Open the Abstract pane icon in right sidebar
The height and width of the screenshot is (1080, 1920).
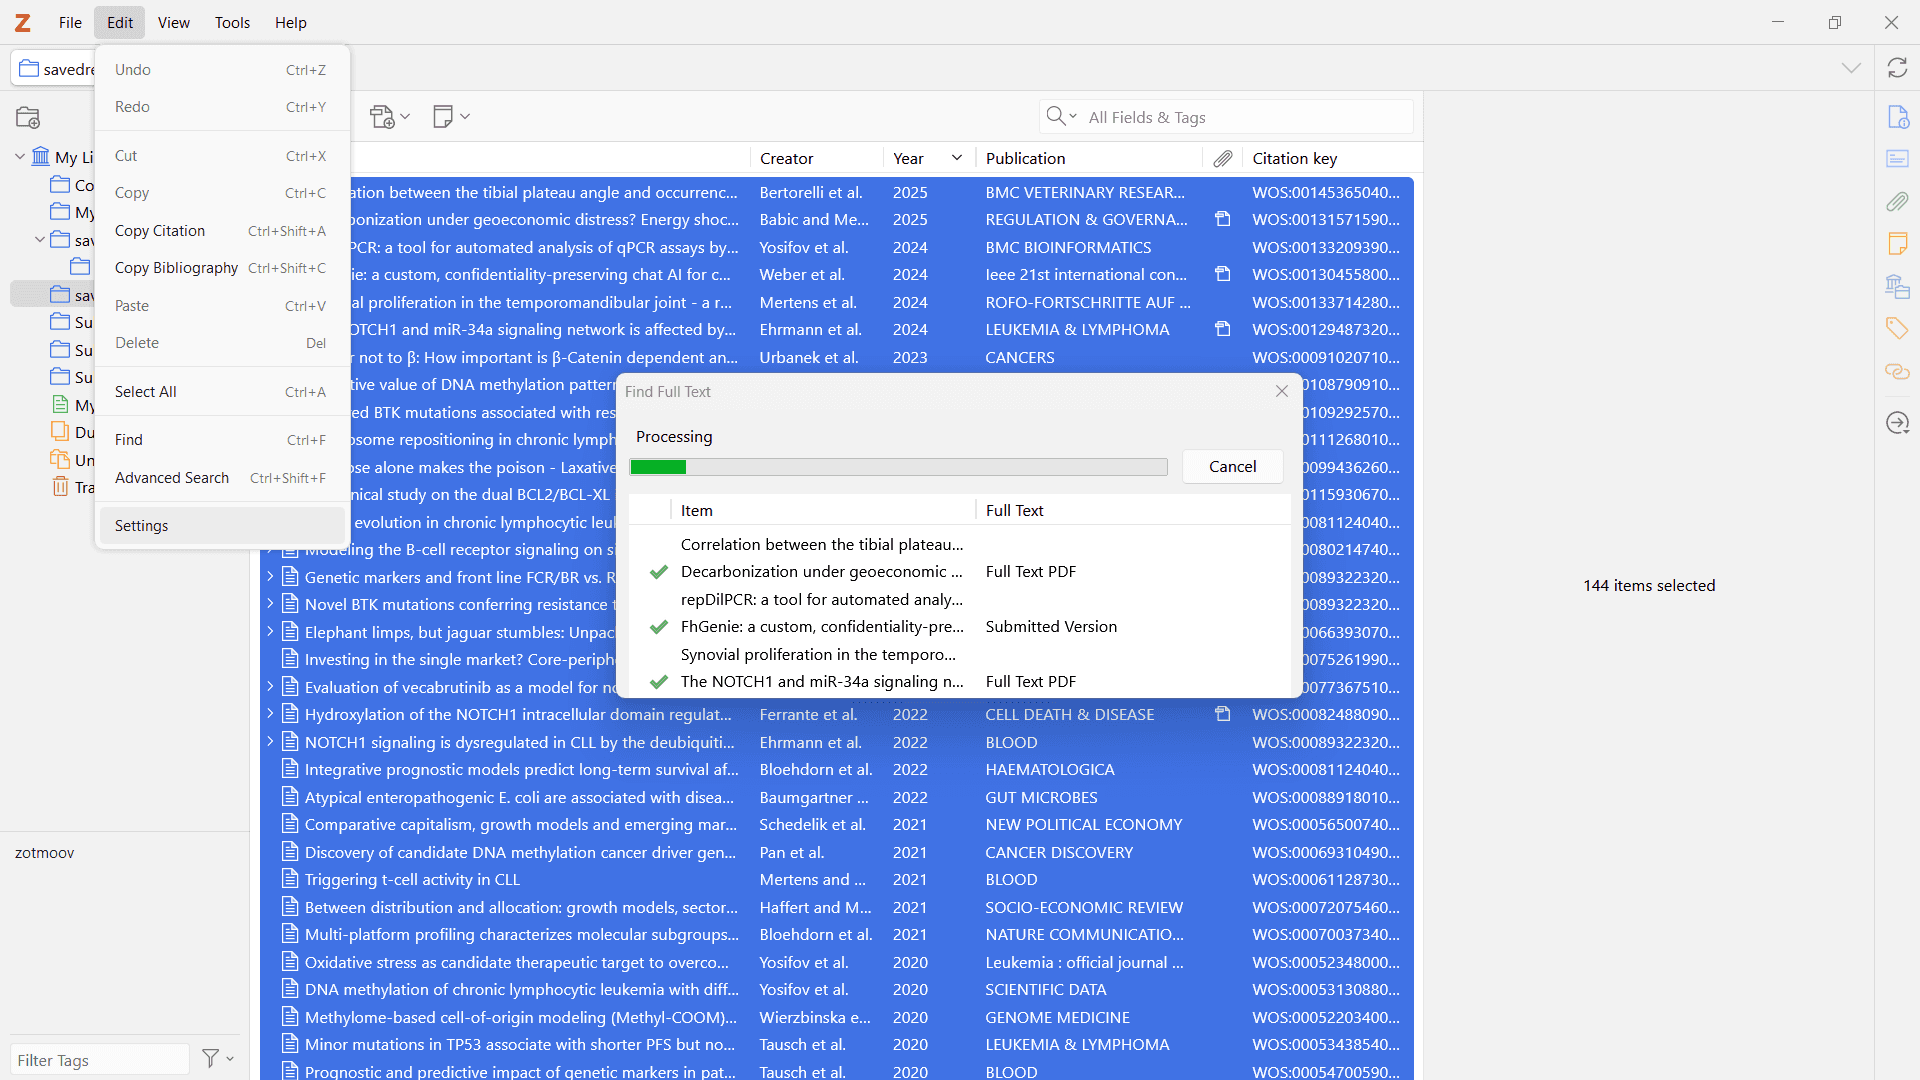[x=1897, y=159]
